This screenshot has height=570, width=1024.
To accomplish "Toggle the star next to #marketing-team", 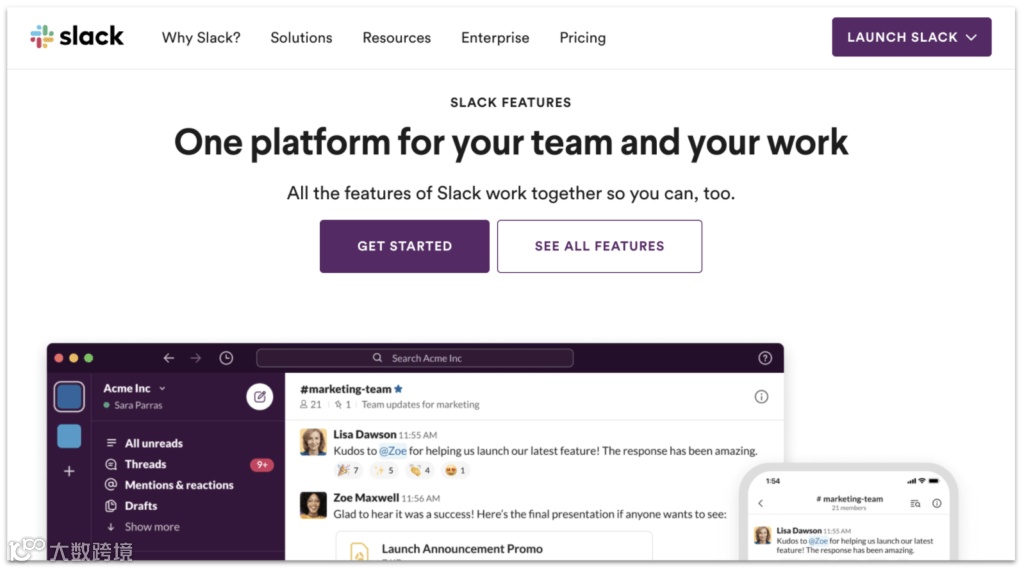I will click(398, 388).
